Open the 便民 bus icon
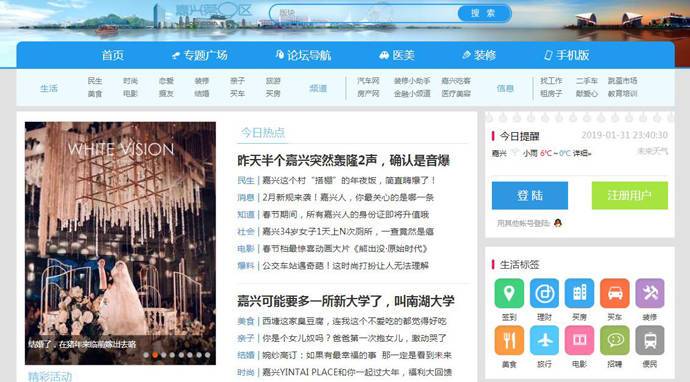690x382 pixels. (650, 340)
